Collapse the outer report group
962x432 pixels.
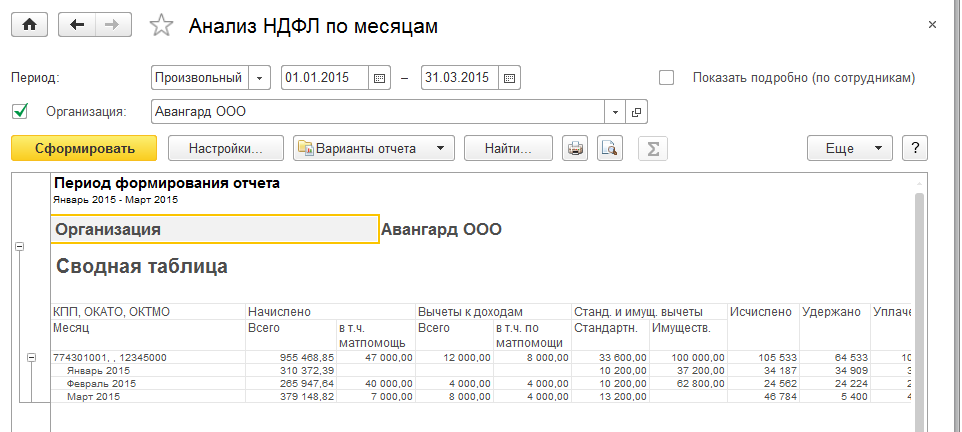(x=20, y=246)
